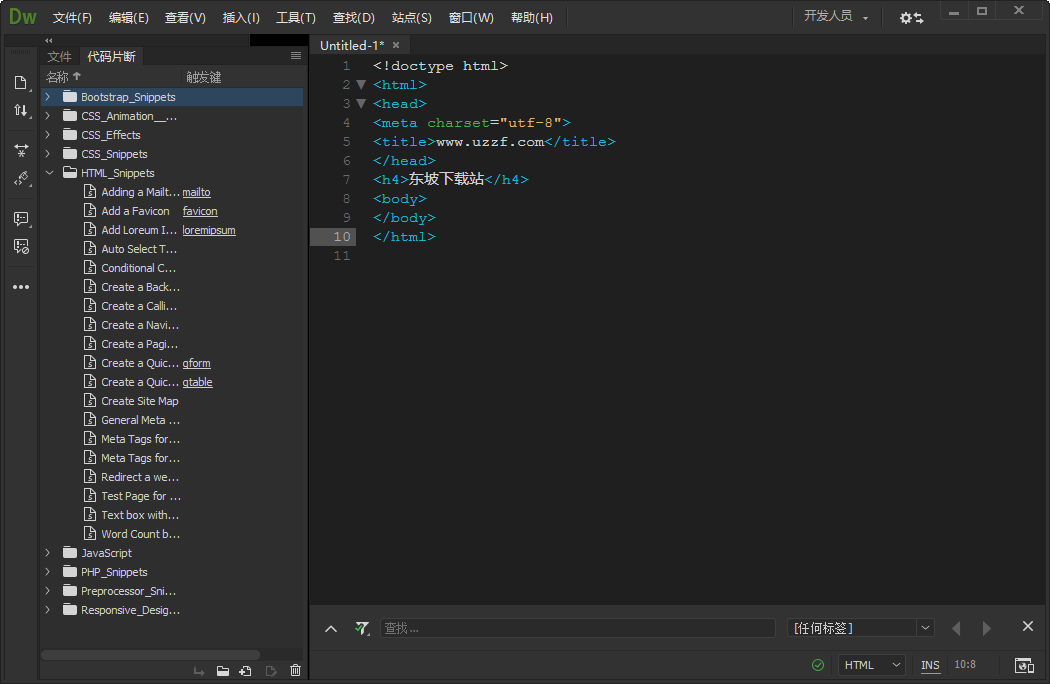Open the HTML language mode dropdown
This screenshot has height=684, width=1050.
[x=872, y=665]
